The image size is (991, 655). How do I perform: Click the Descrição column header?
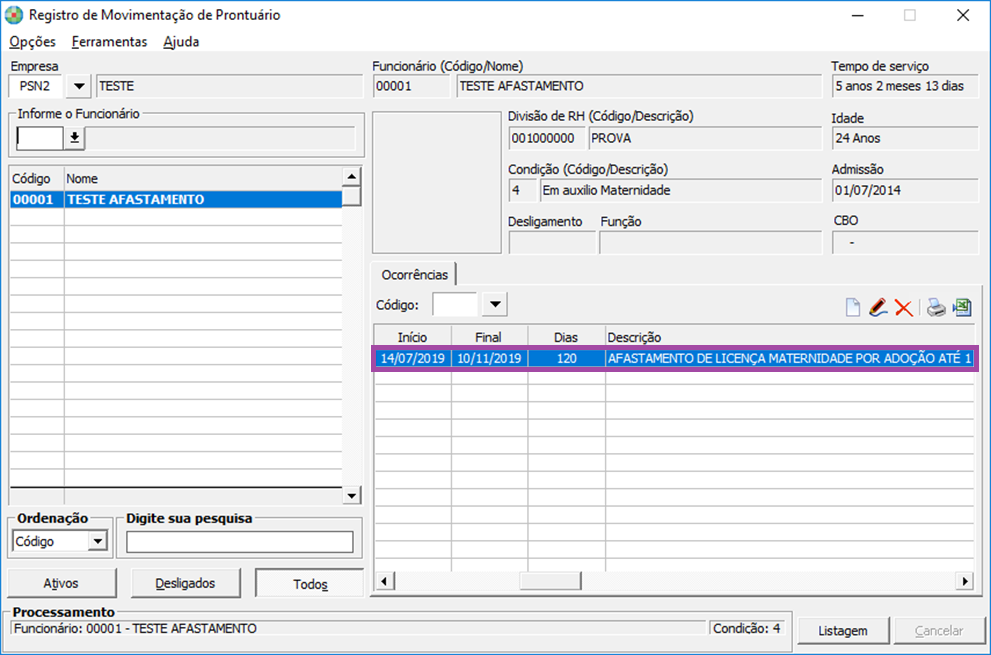point(789,338)
